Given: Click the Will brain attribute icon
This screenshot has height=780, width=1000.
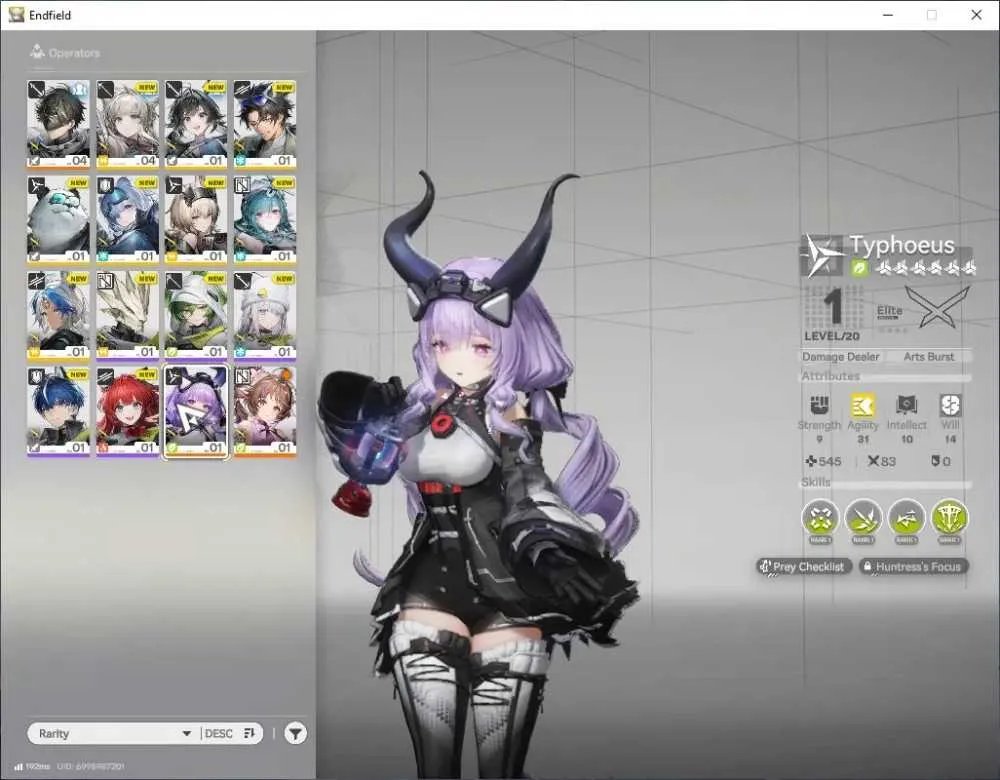Looking at the screenshot, I should [x=950, y=404].
